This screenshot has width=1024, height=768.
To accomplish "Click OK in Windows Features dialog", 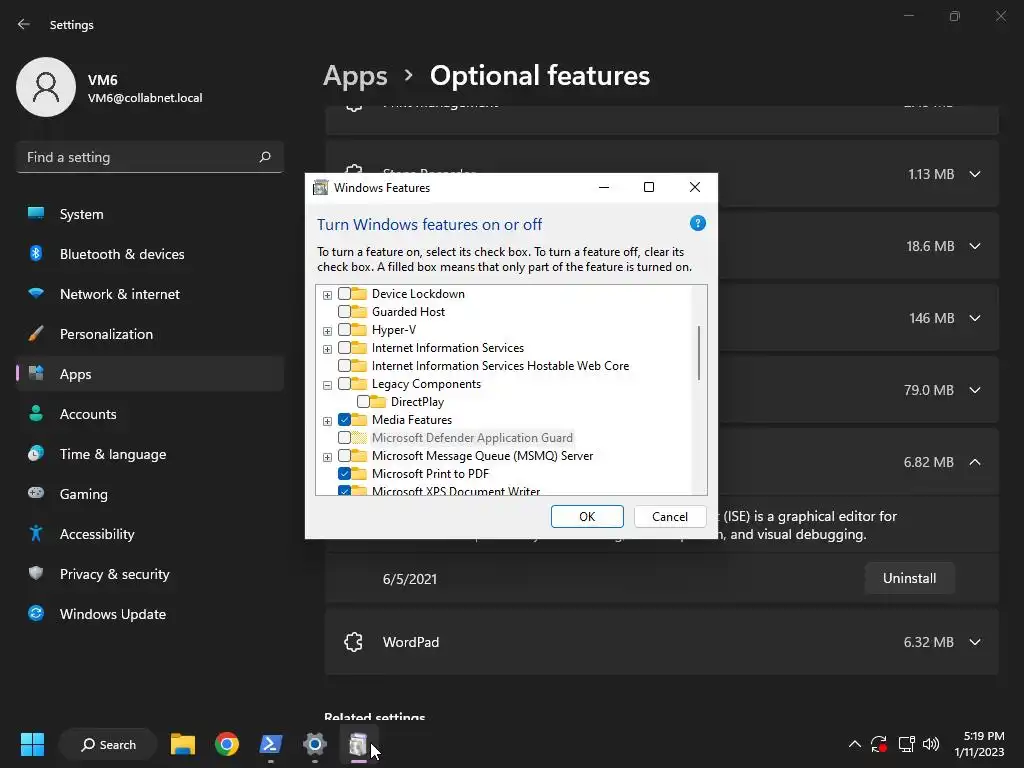I will 587,517.
